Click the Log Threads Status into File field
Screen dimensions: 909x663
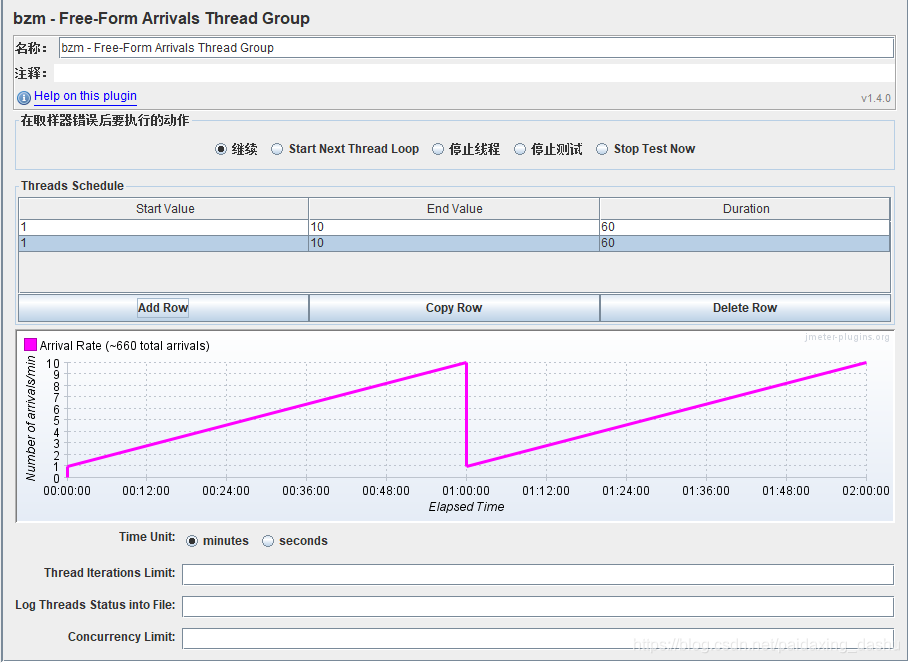click(537, 606)
